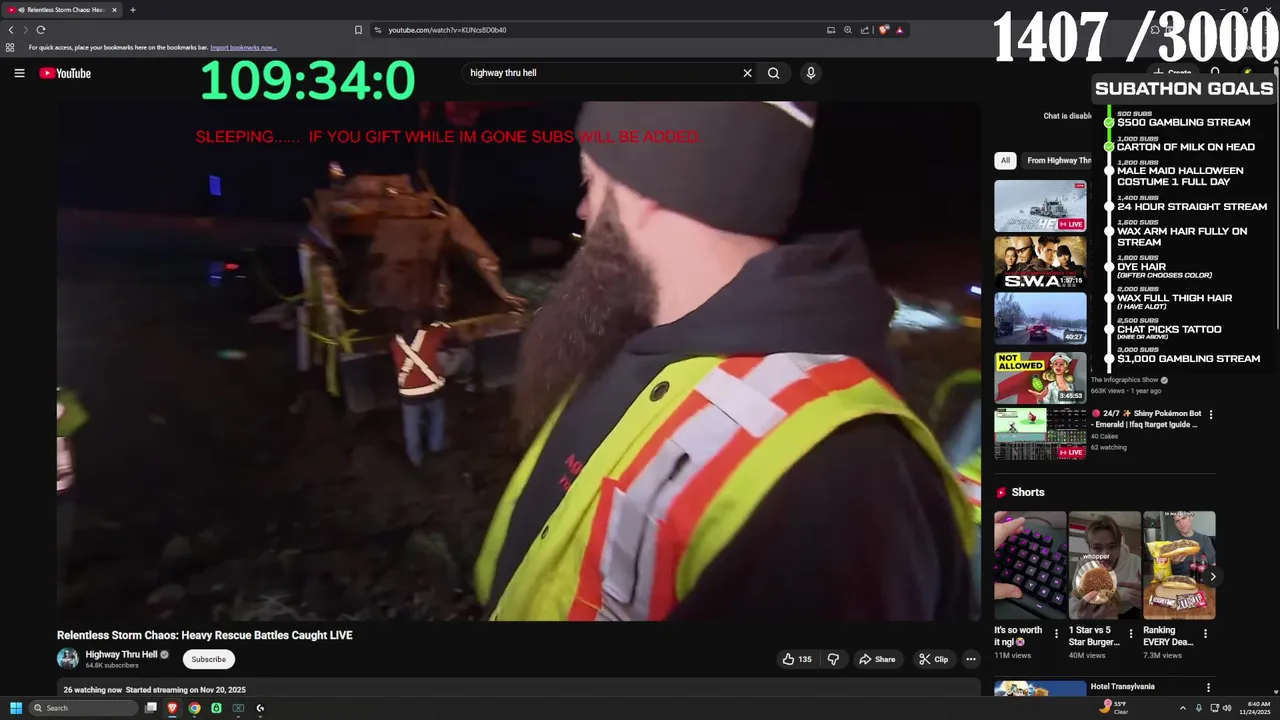Screen dimensions: 1280x720
Task: Create a Clip of the video
Action: 933,659
